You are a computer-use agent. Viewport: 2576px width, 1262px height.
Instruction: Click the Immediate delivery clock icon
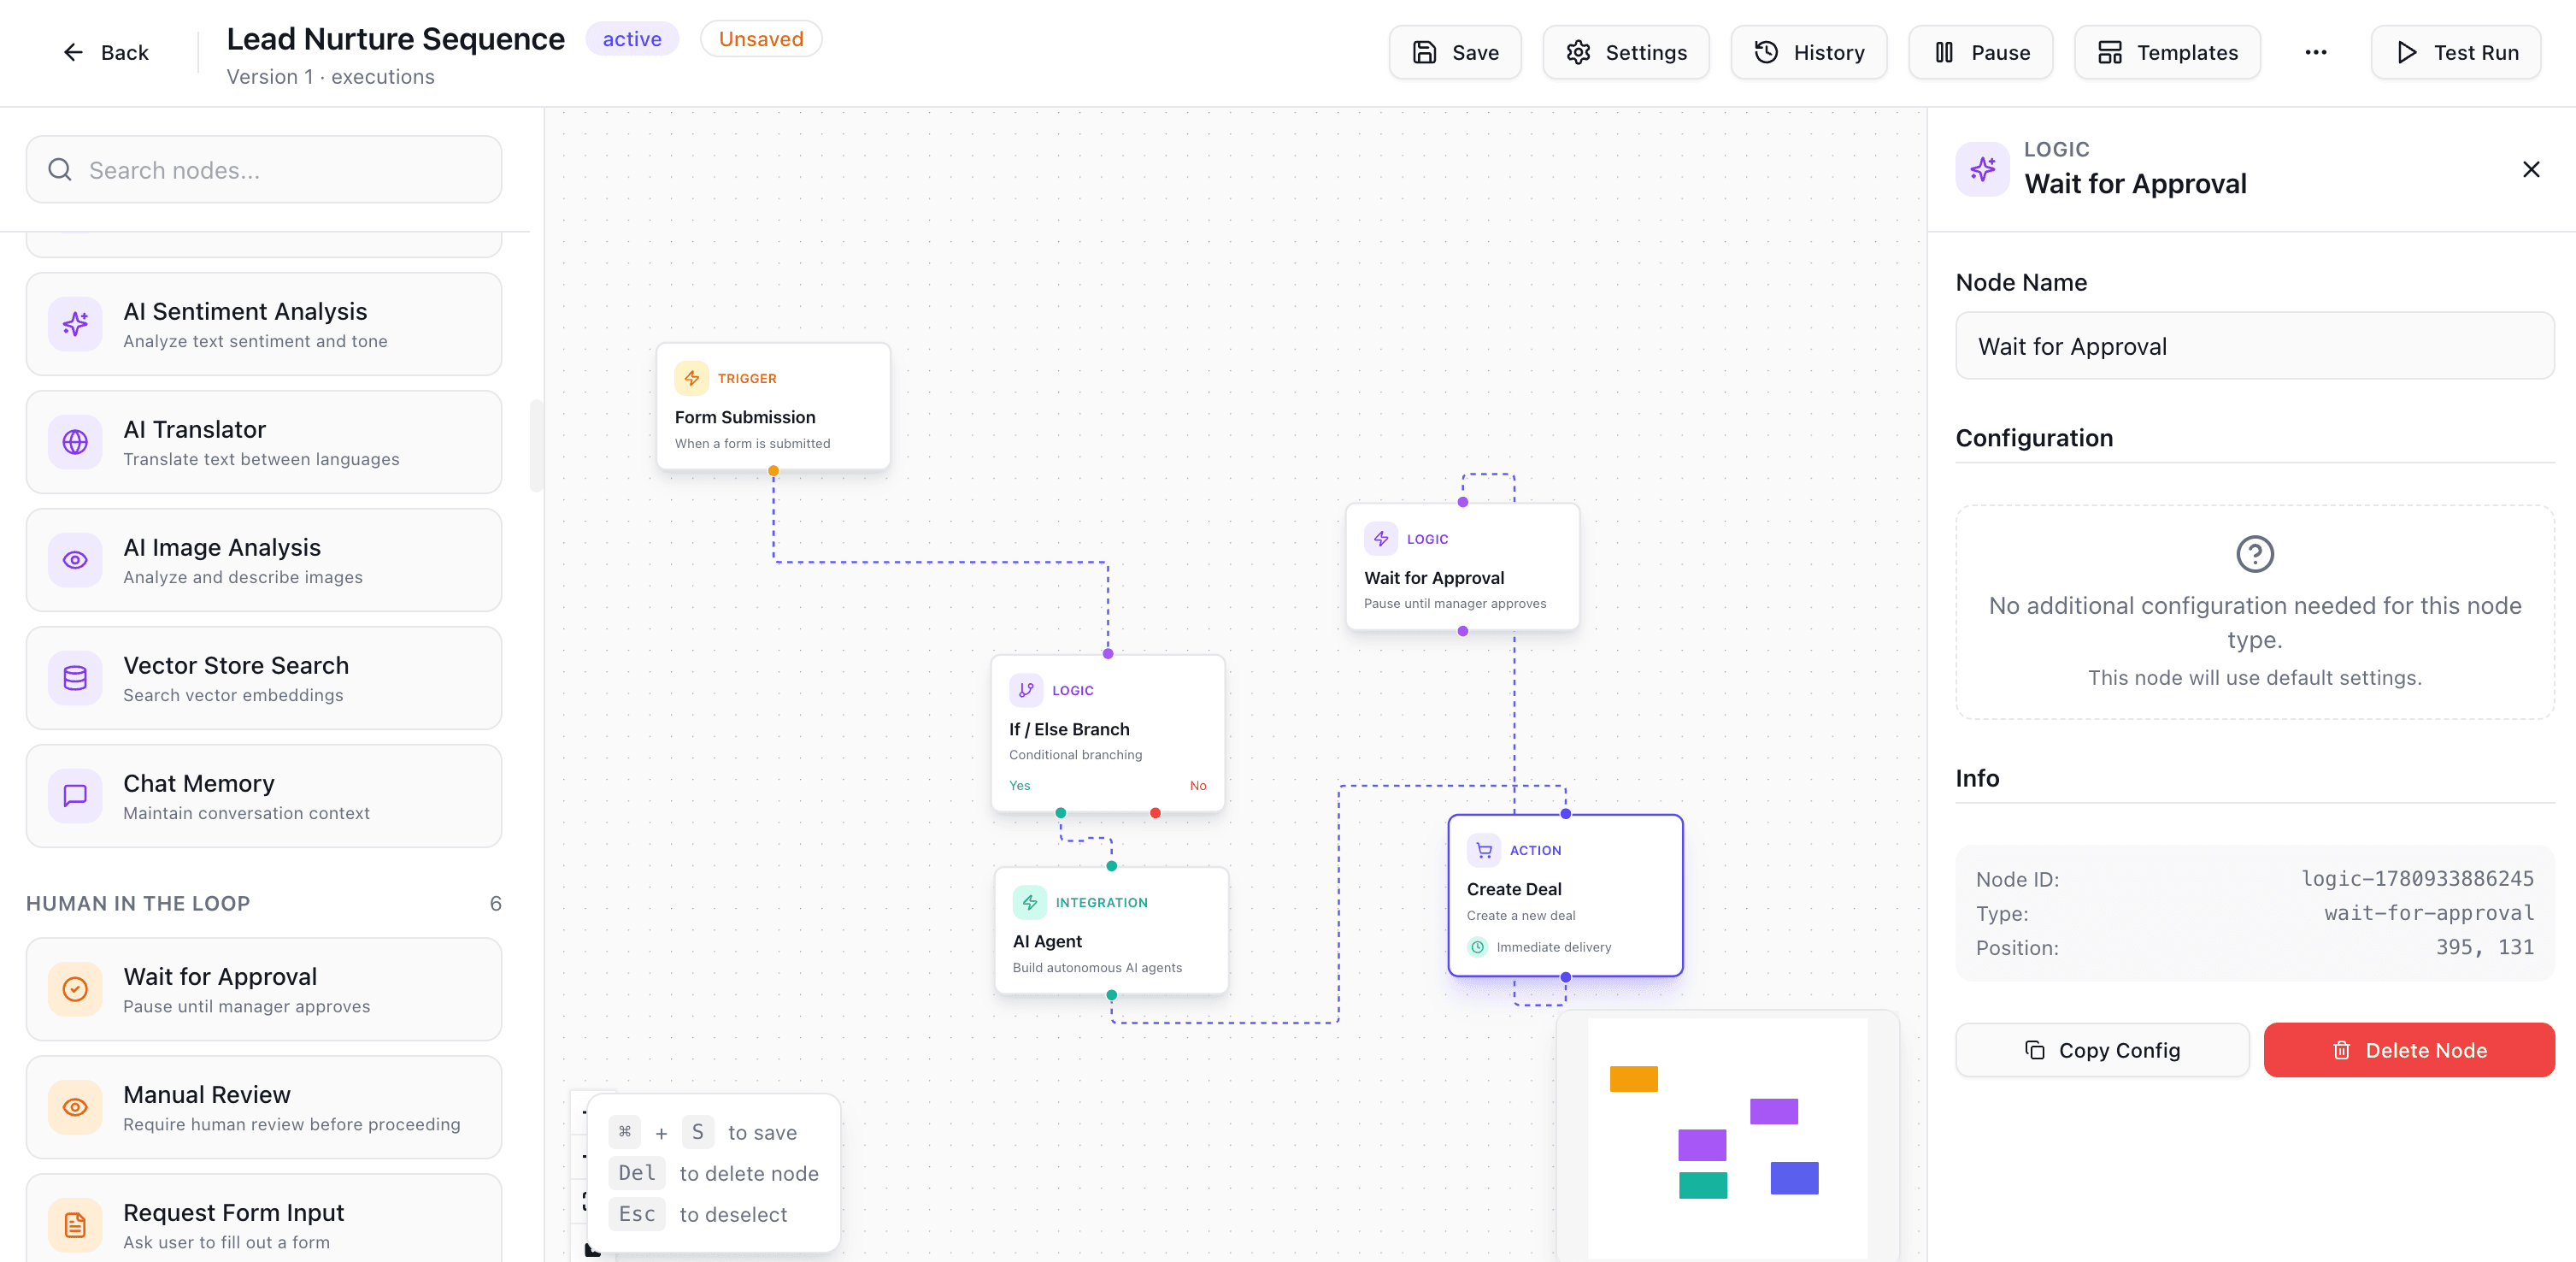tap(1477, 947)
